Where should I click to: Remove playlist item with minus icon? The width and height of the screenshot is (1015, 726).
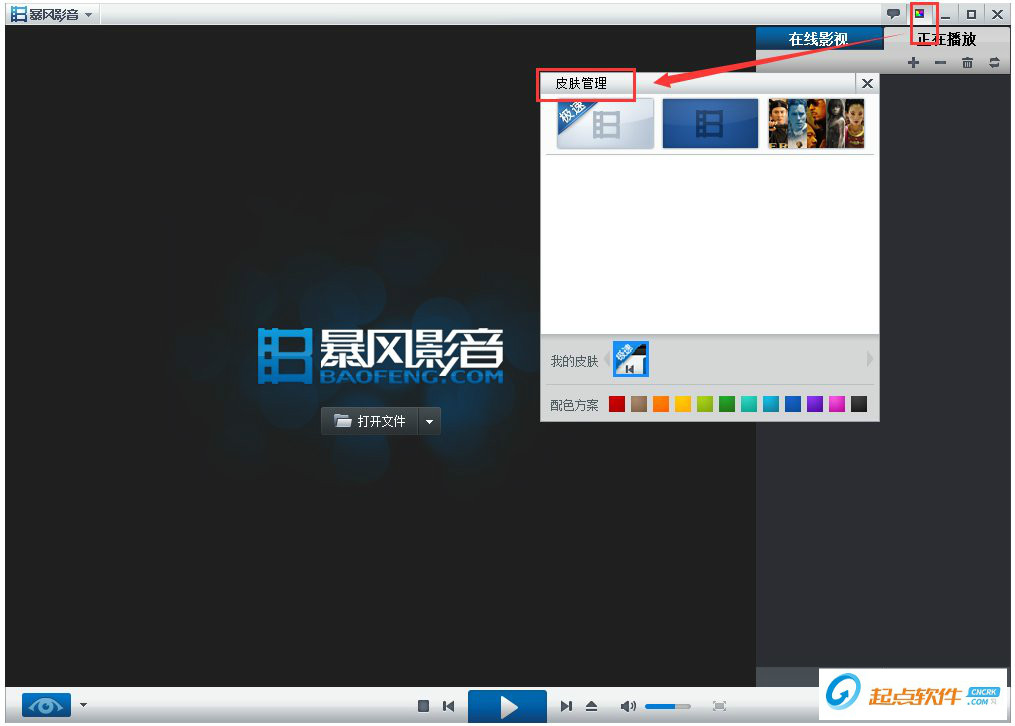941,63
